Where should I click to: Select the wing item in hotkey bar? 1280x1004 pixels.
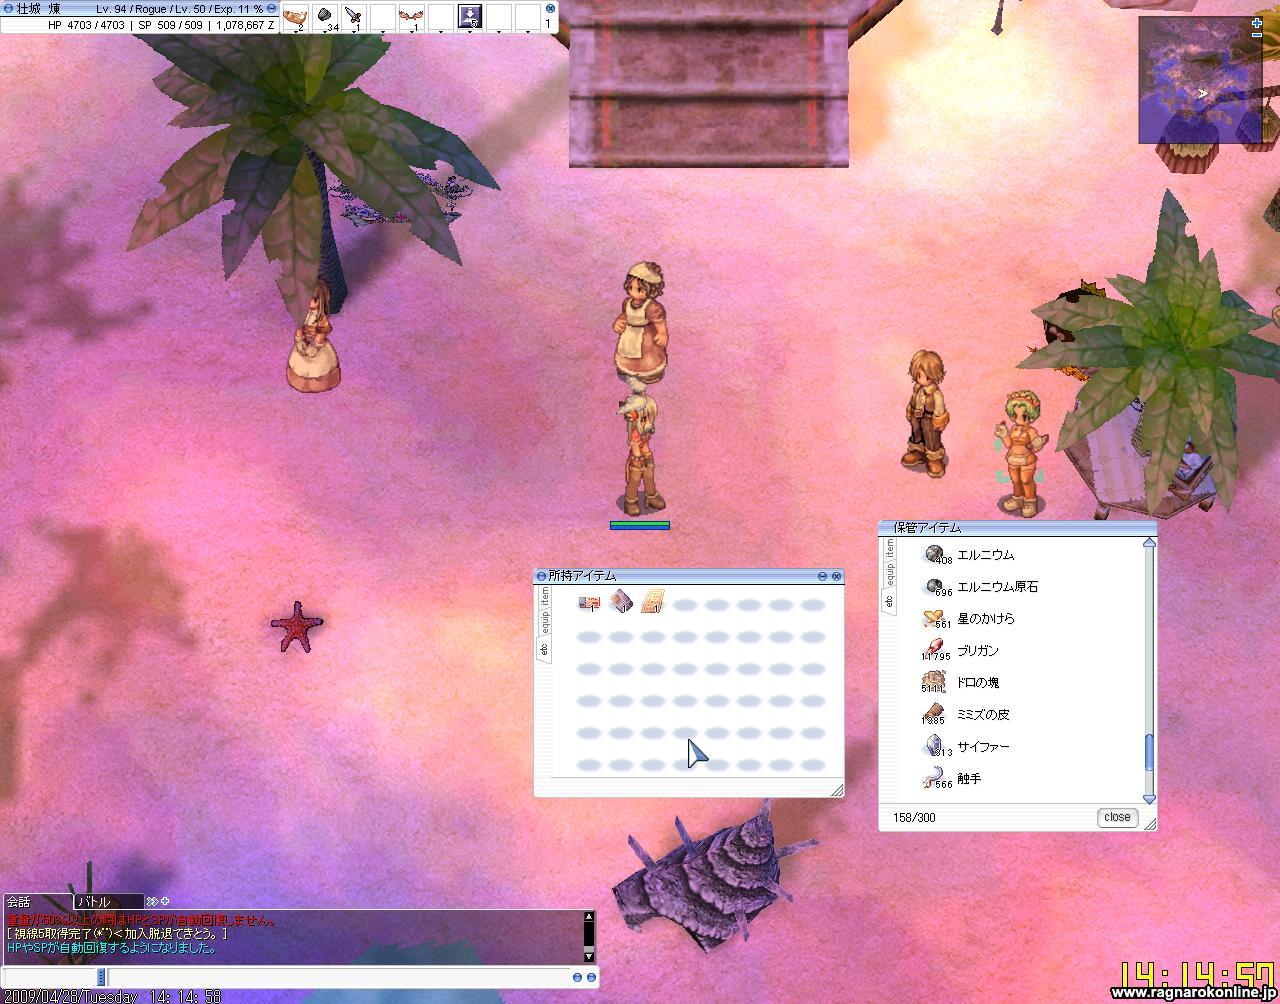click(411, 16)
